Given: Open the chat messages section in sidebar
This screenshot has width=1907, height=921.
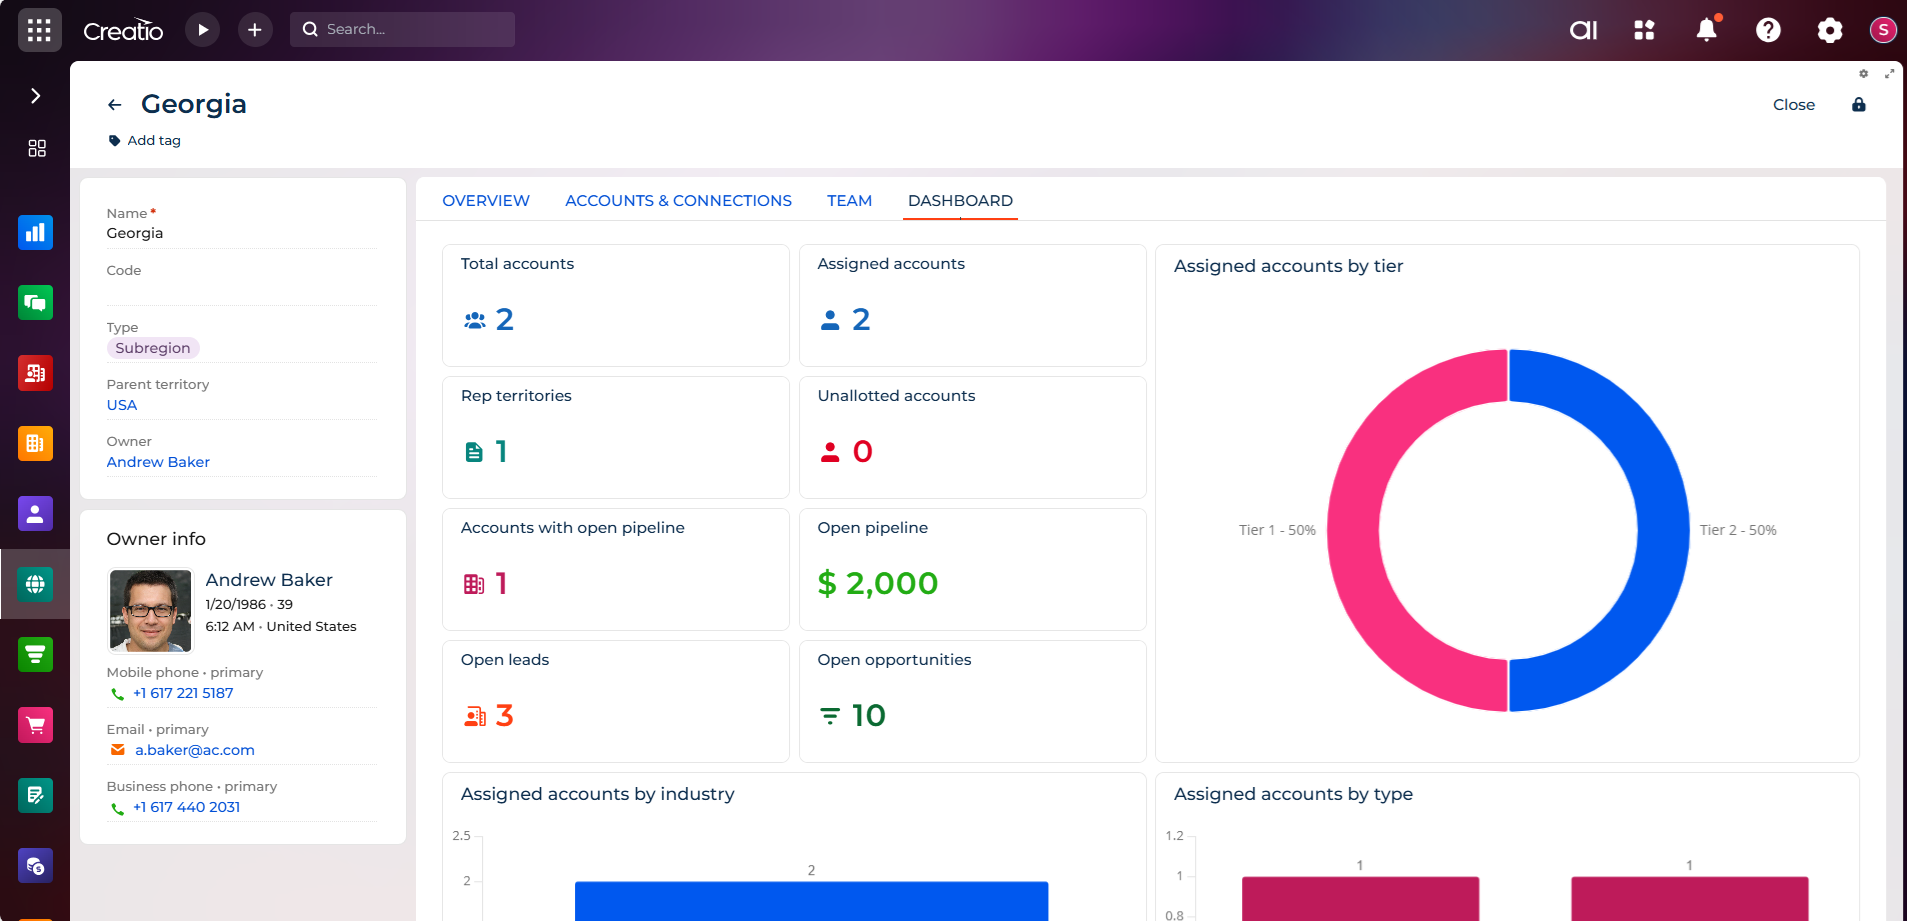Looking at the screenshot, I should (x=36, y=302).
